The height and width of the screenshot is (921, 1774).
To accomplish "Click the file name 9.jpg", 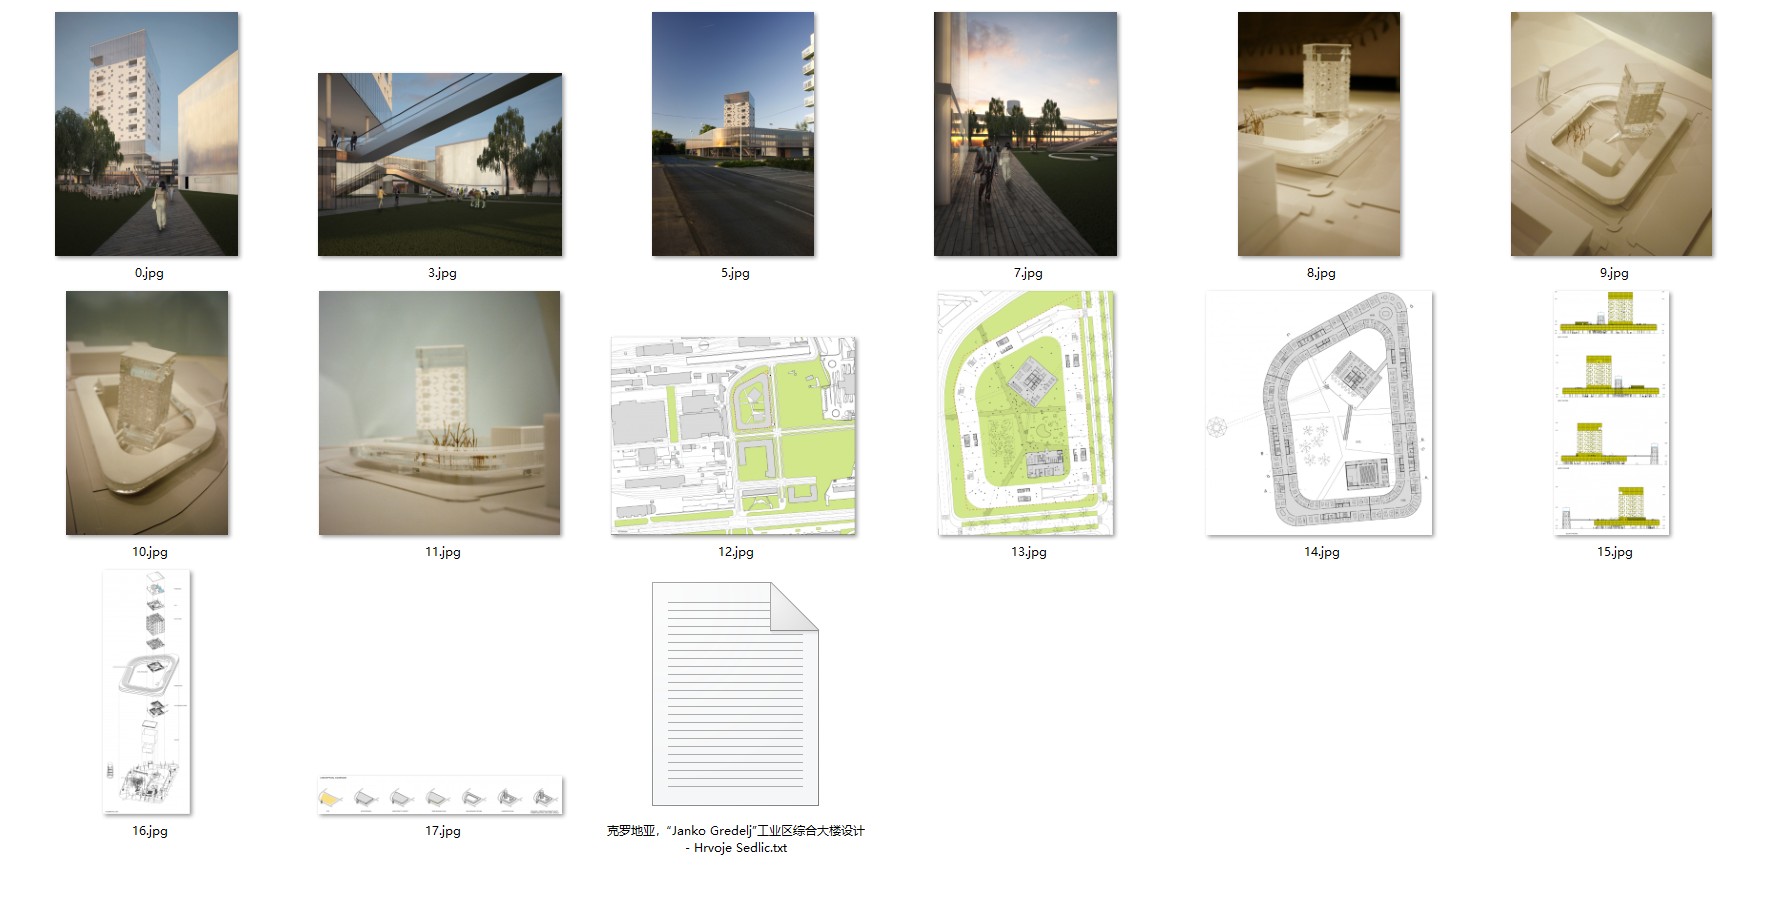I will (1614, 273).
